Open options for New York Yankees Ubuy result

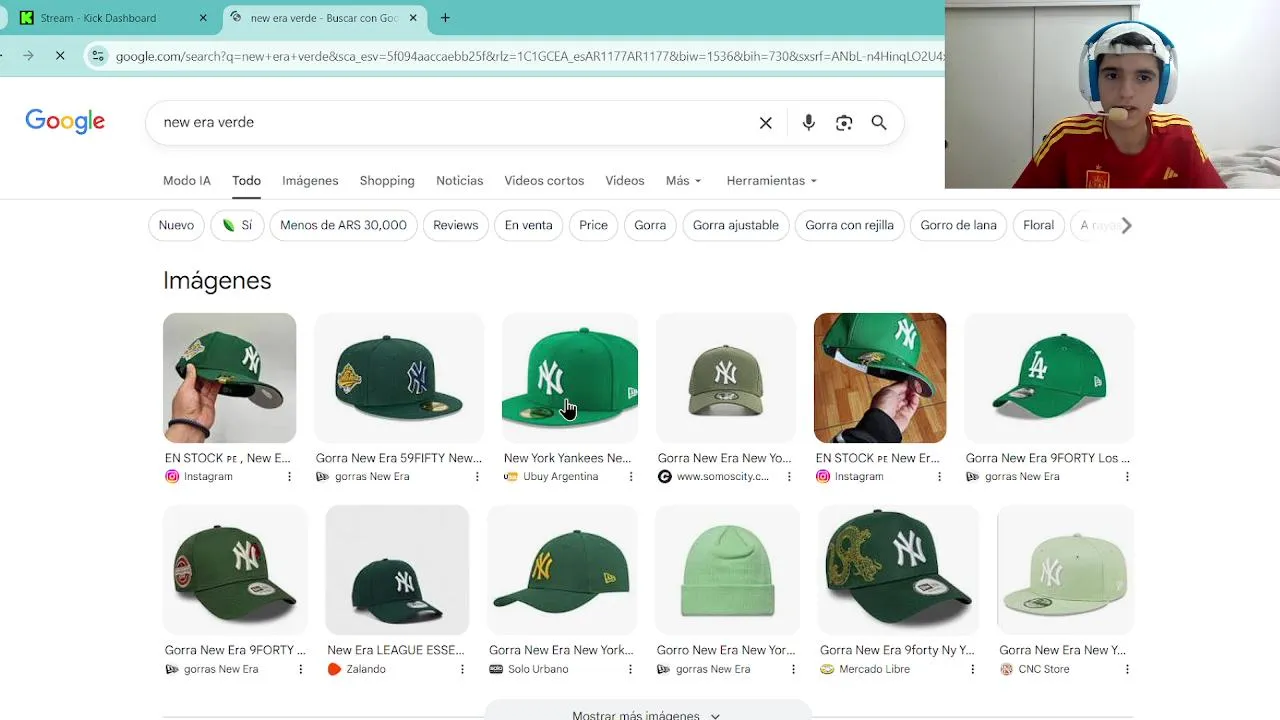point(631,477)
